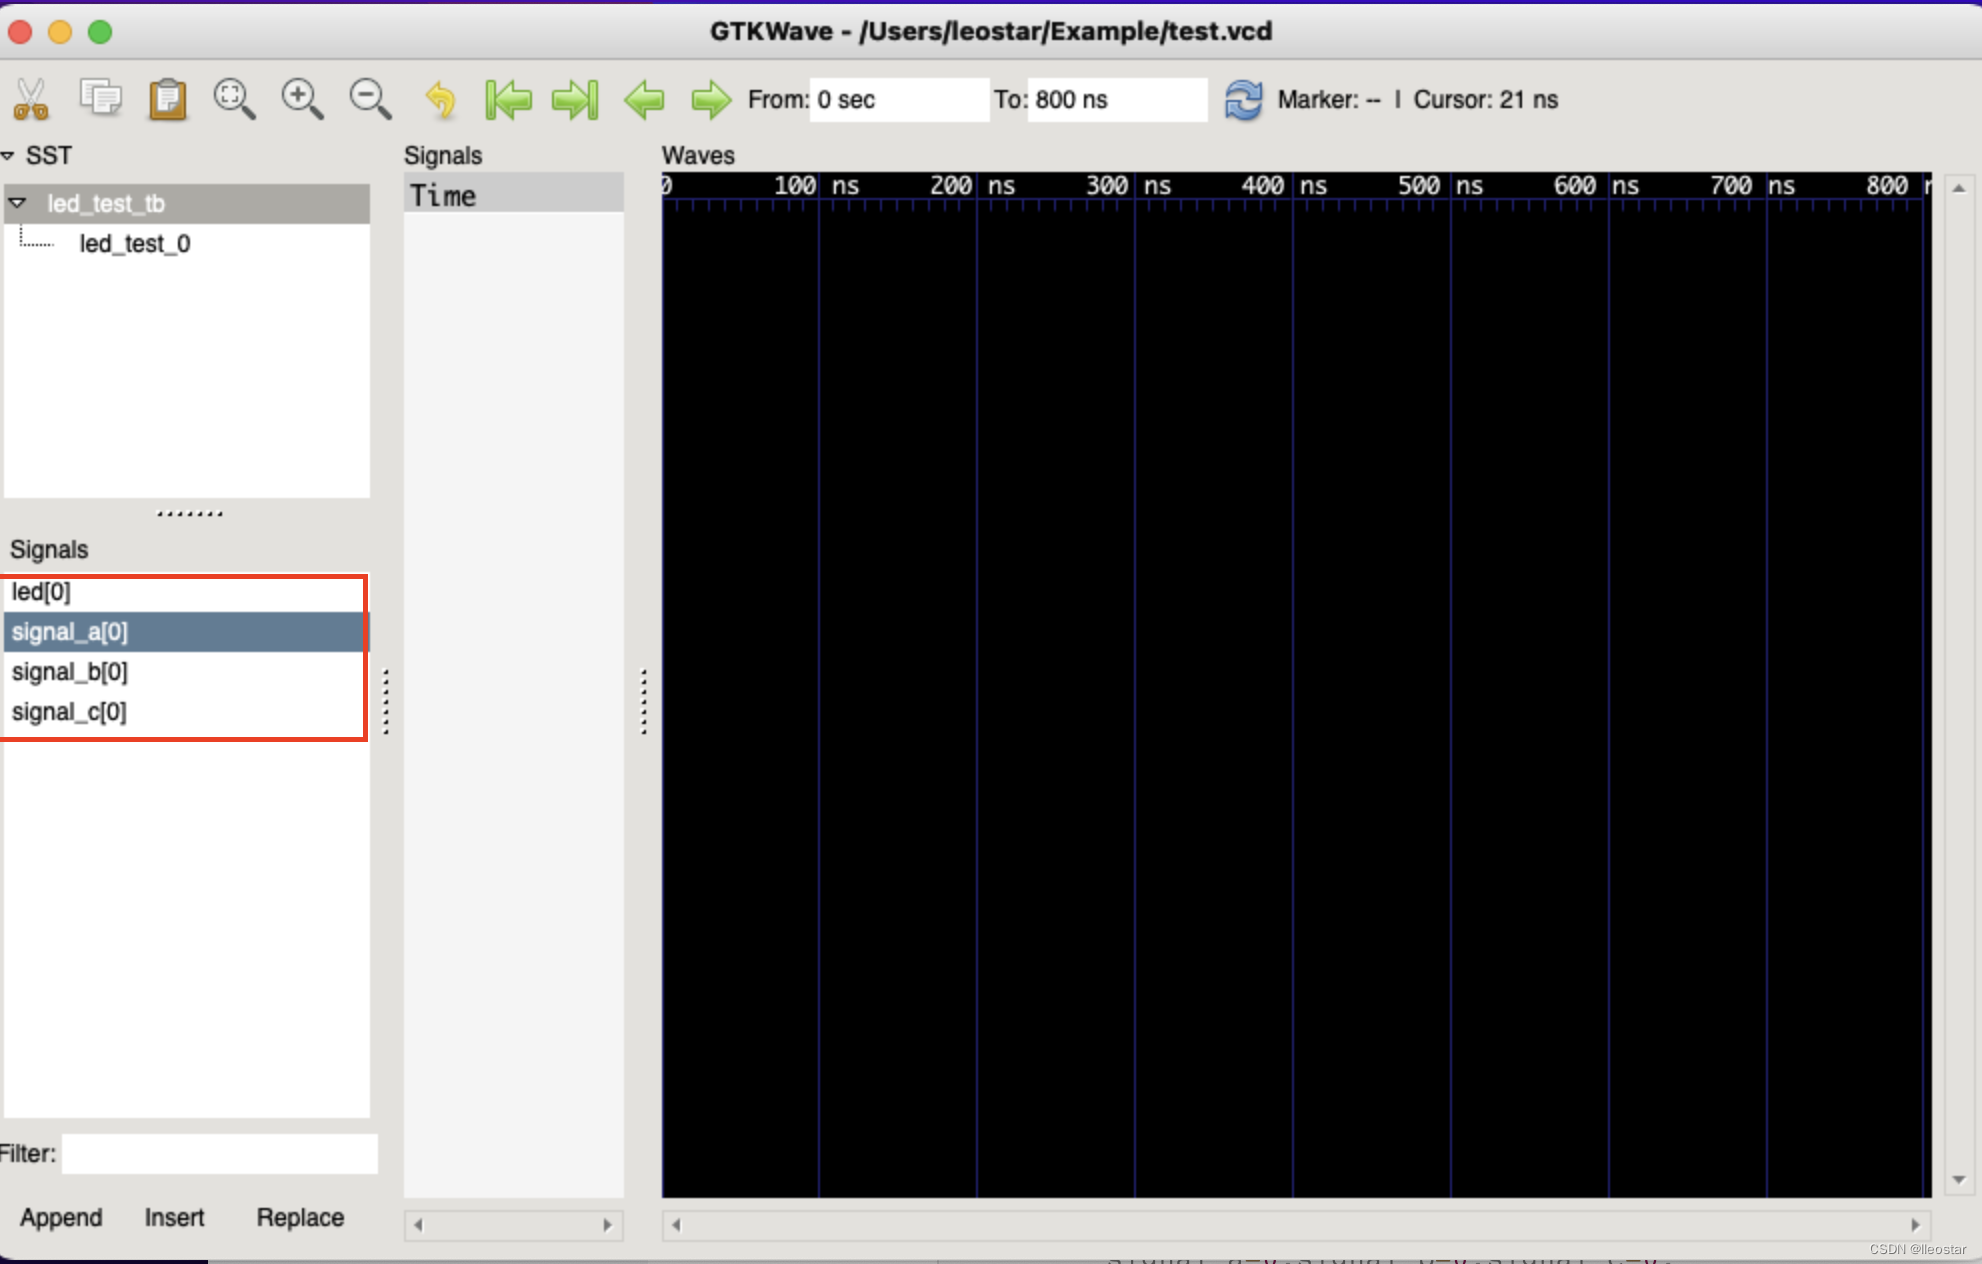1982x1264 pixels.
Task: Click the Find Previous Edge left arrow
Action: (x=644, y=99)
